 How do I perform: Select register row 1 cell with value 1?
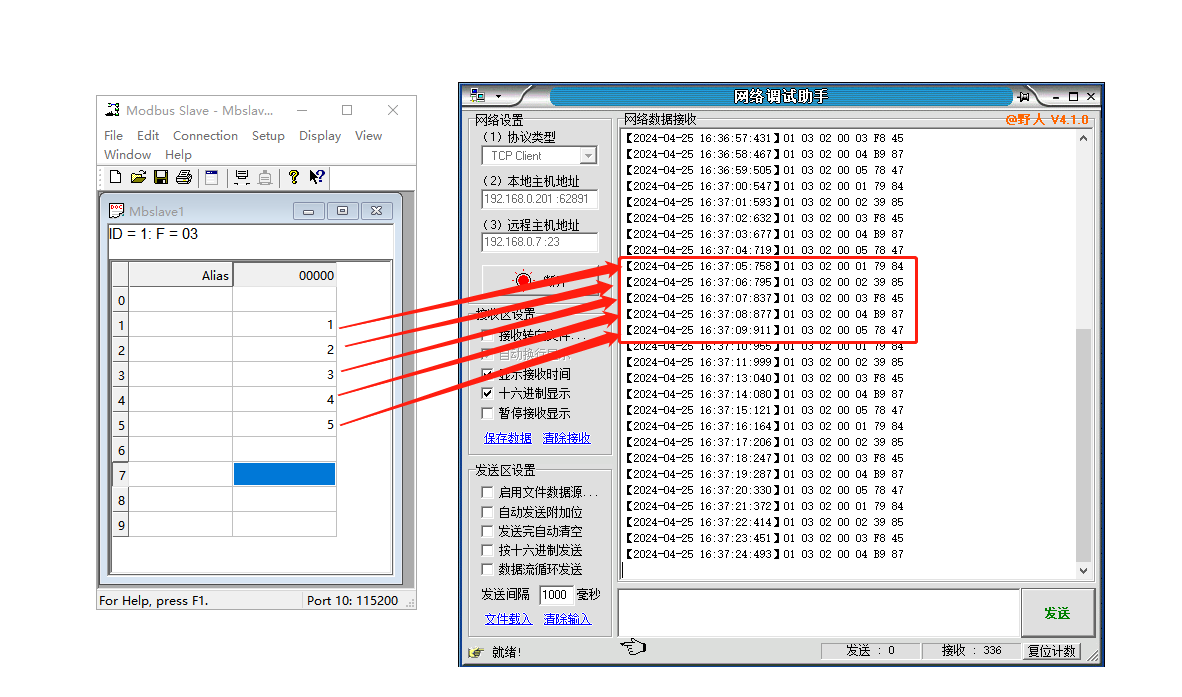284,325
